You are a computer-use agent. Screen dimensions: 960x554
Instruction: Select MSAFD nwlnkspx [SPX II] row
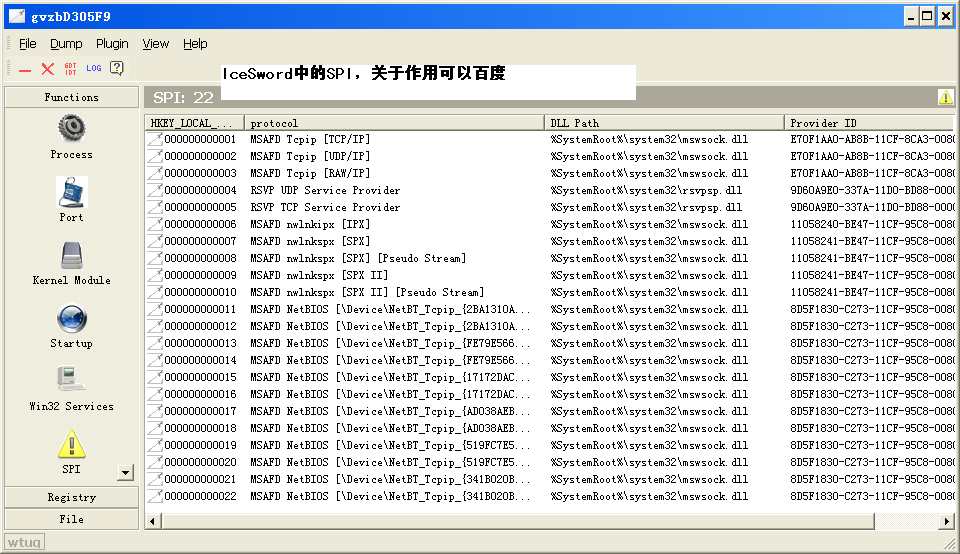click(550, 275)
